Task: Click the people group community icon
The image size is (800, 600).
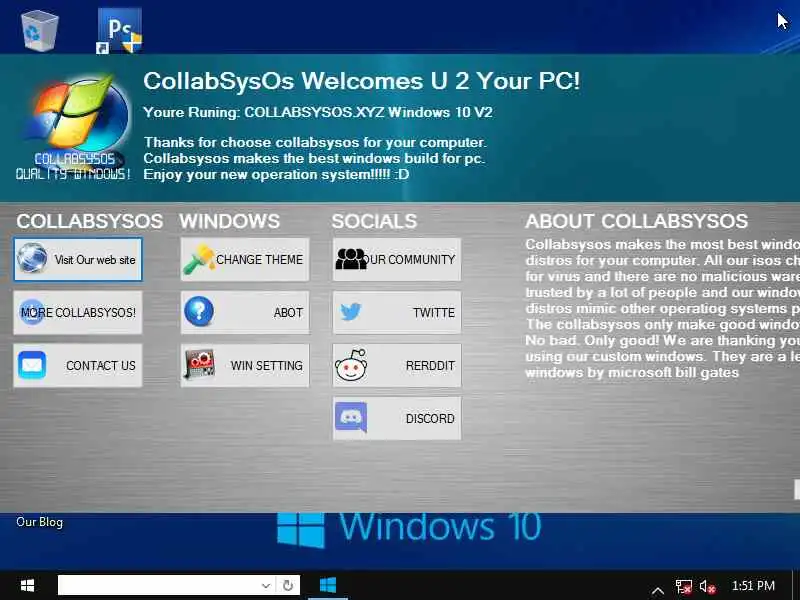Action: tap(351, 259)
